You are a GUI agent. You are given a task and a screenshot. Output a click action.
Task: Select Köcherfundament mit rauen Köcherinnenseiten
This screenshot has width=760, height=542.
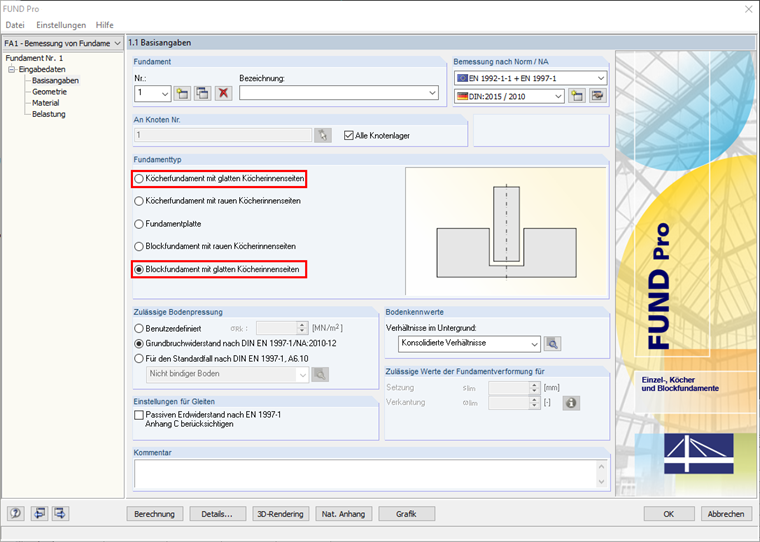(x=218, y=201)
